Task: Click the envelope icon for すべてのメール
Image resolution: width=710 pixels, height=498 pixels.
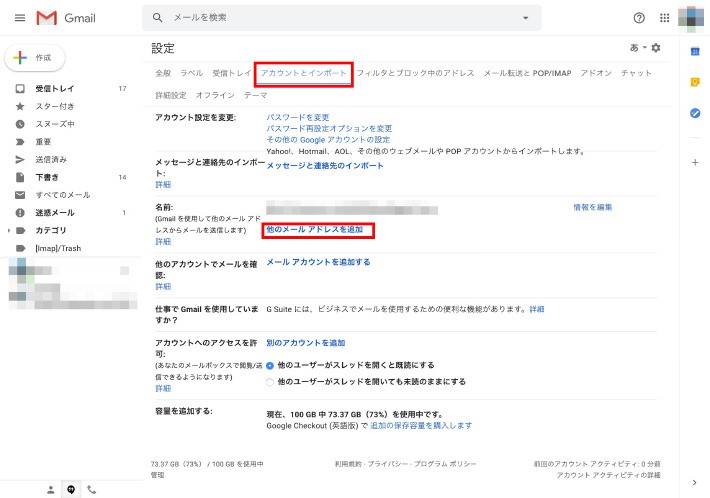Action: click(20, 195)
